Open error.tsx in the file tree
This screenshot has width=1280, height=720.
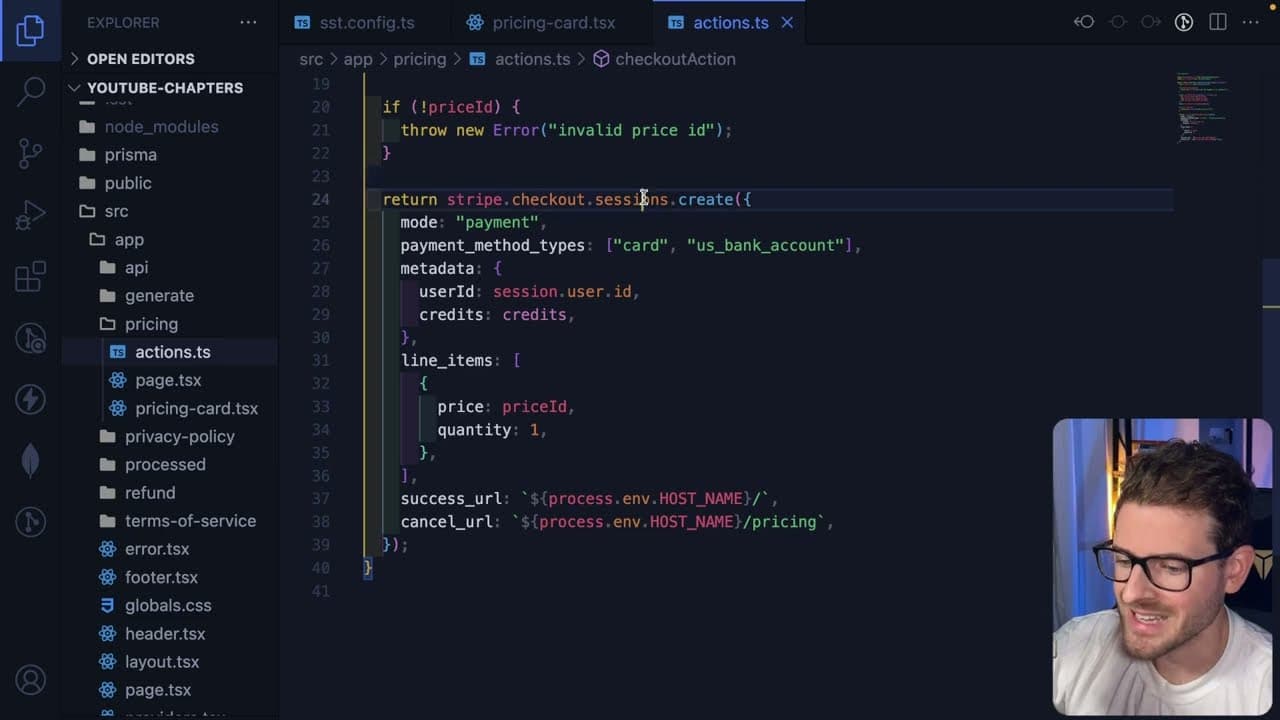157,549
